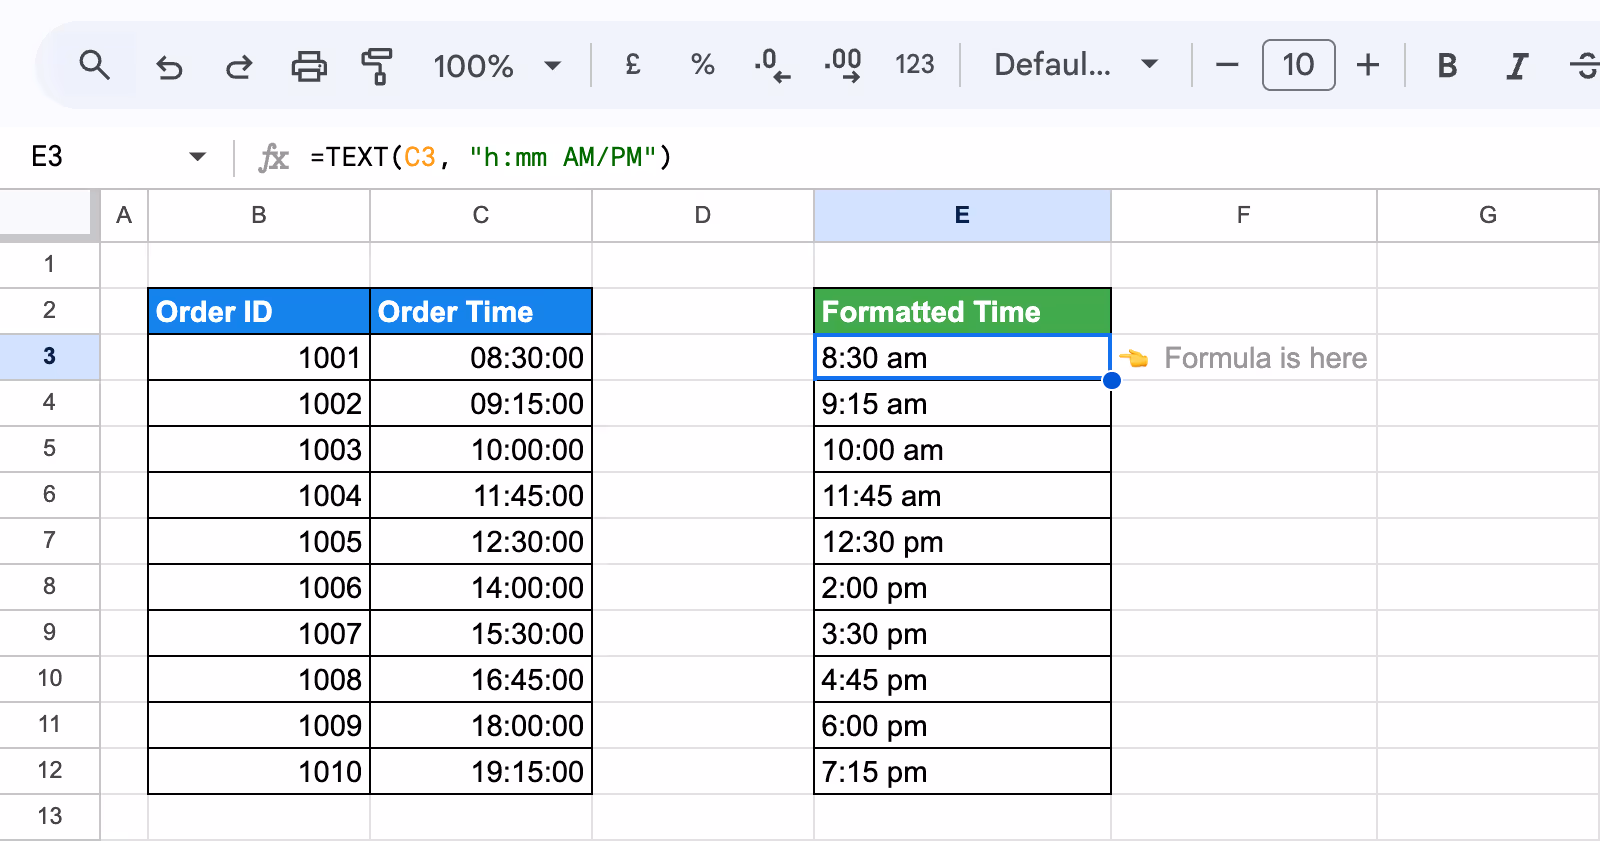Select column F header

[x=1244, y=216]
